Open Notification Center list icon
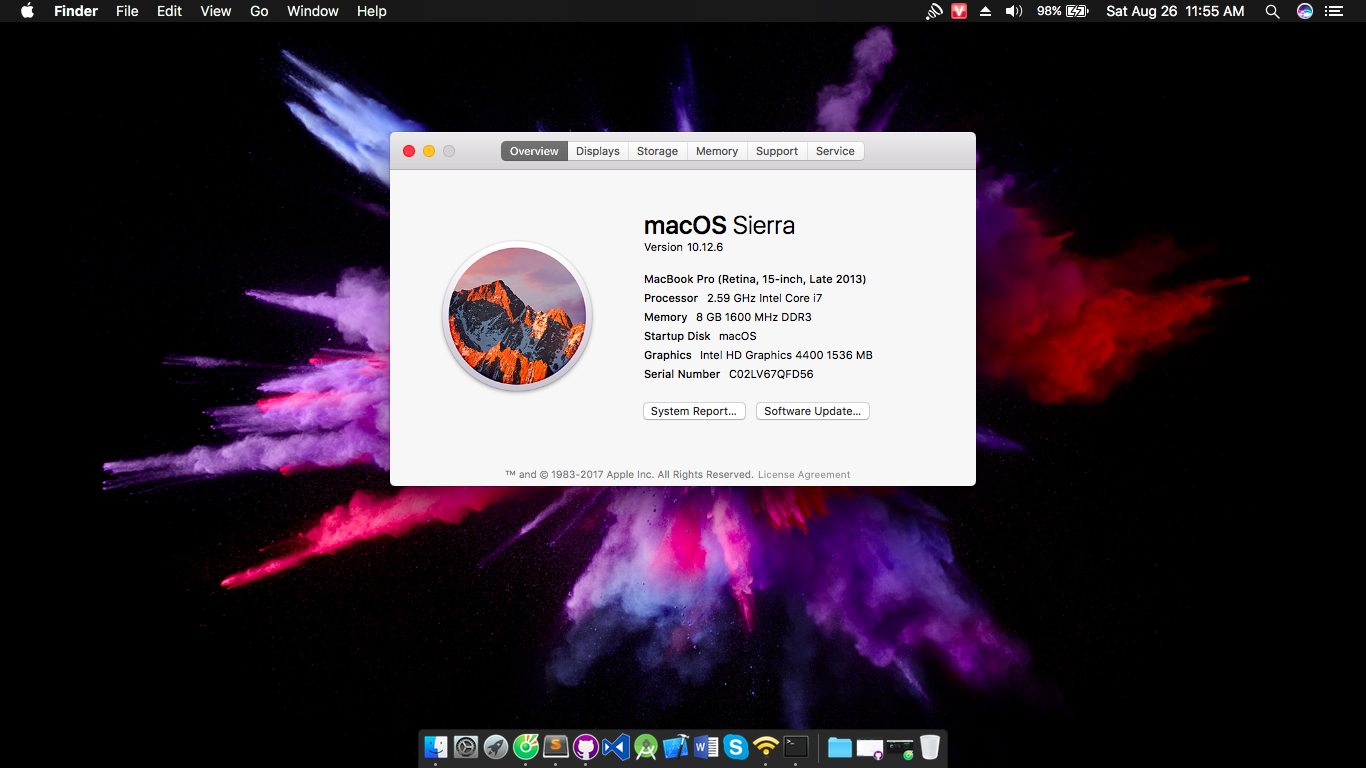The width and height of the screenshot is (1366, 768). 1334,11
